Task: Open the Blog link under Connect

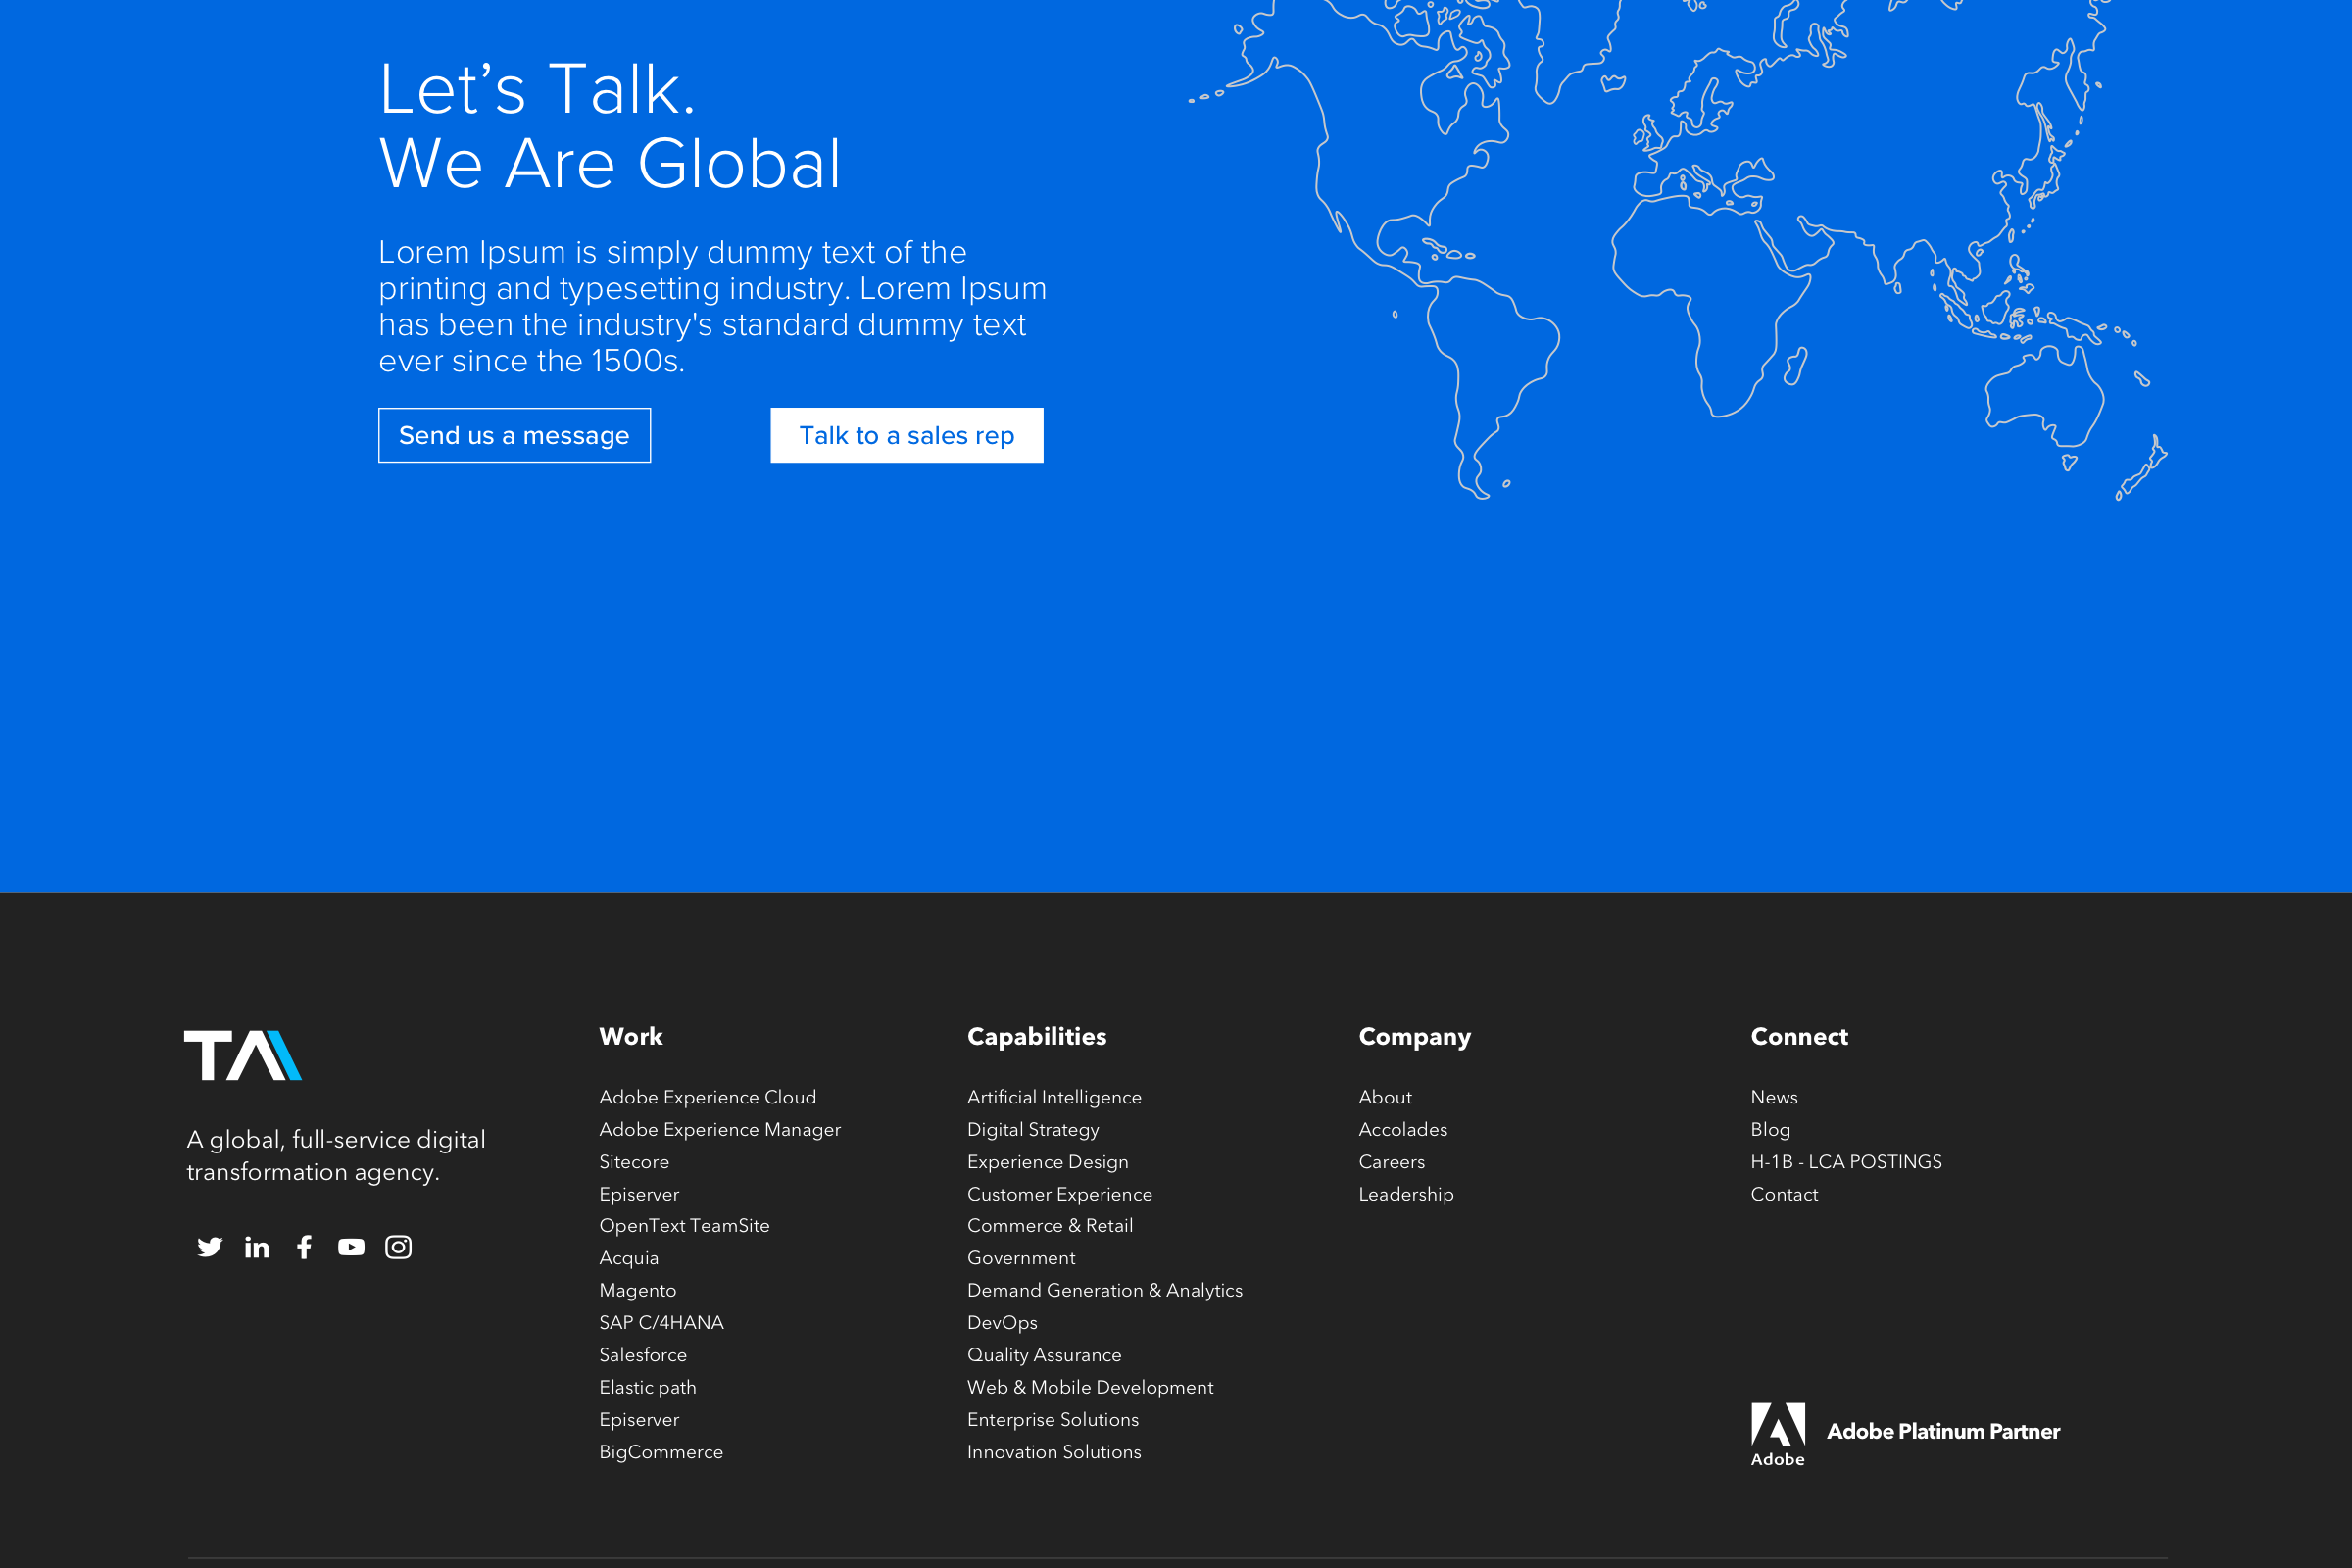Action: 1770,1129
